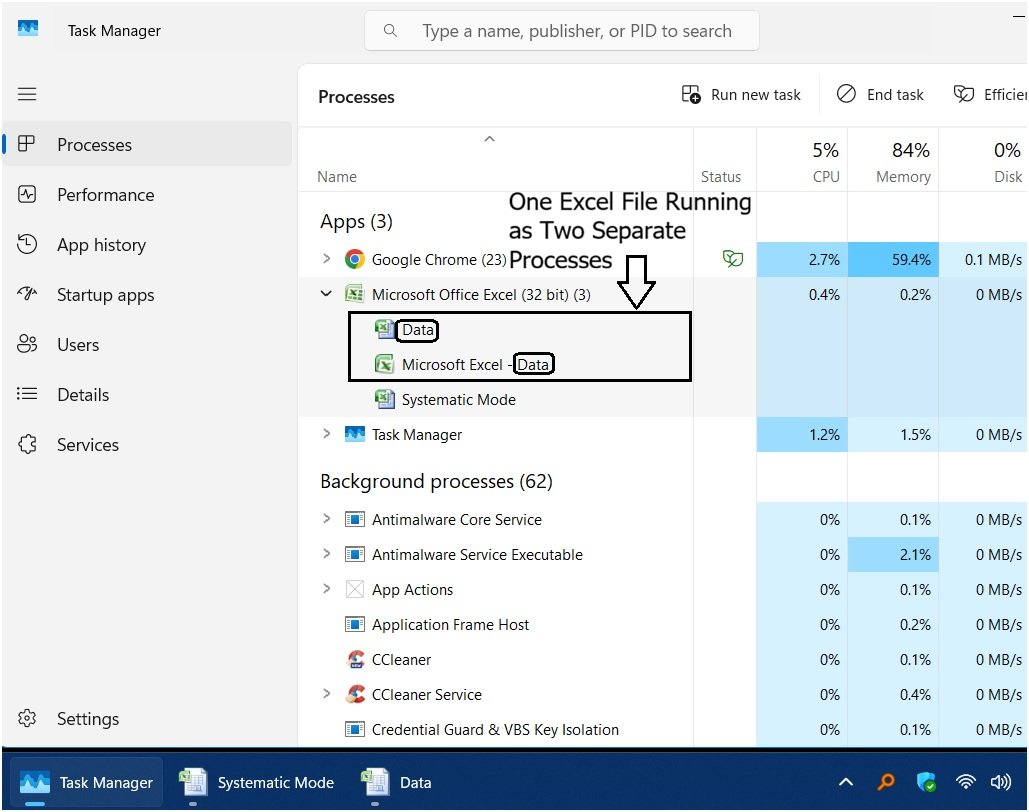This screenshot has height=812, width=1029.
Task: Click Antimalware Executable's 2.1% memory cell
Action: point(893,555)
